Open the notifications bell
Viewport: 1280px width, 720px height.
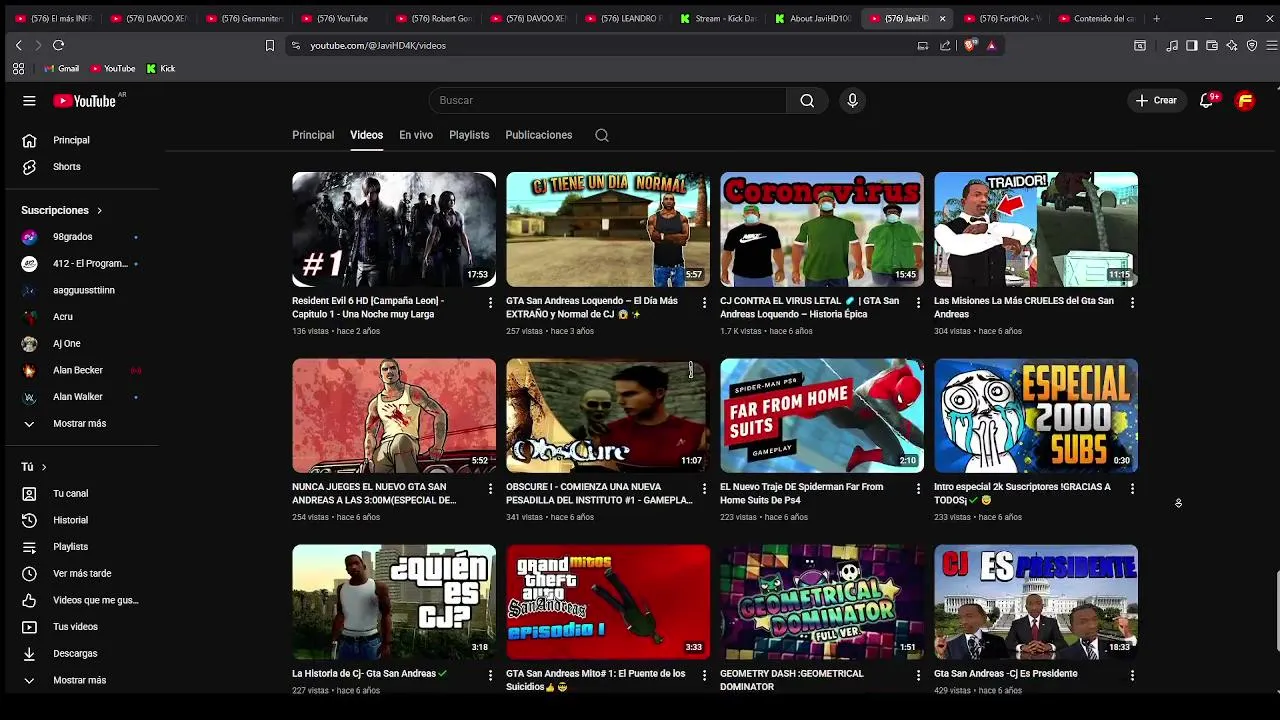click(1207, 100)
